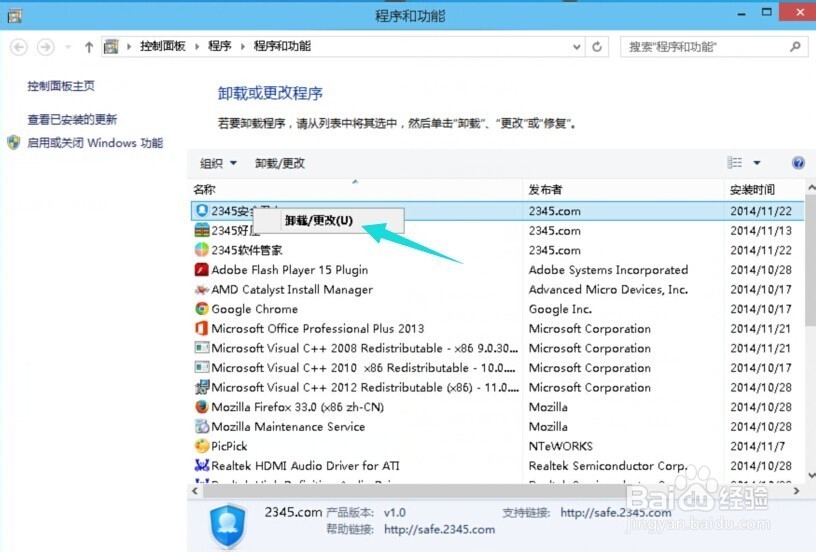Select the Google Chrome icon
The width and height of the screenshot is (816, 552).
tap(202, 309)
